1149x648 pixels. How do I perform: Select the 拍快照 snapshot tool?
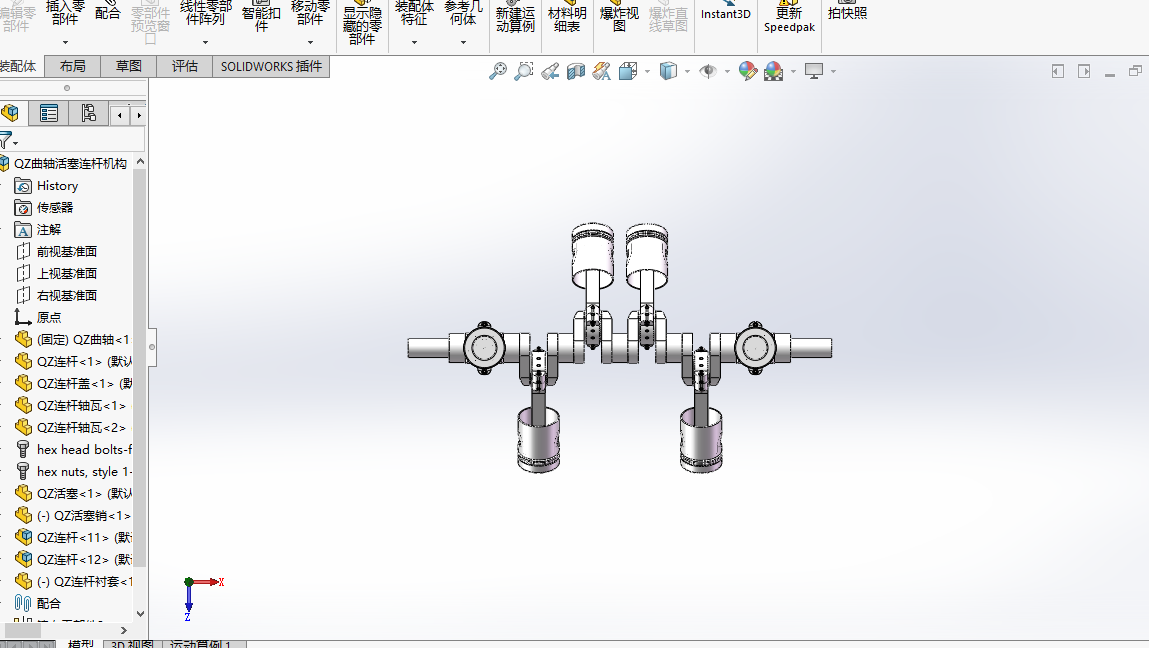(847, 14)
